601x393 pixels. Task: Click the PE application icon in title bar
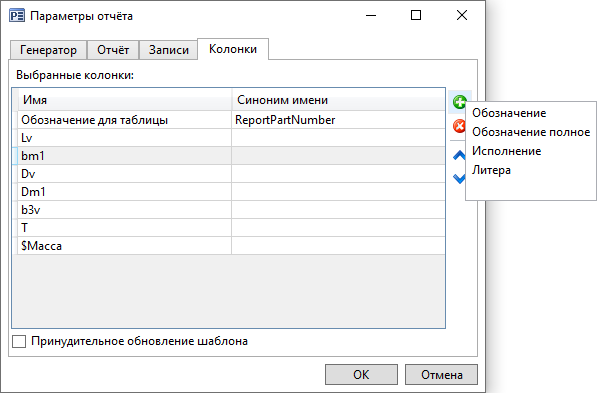[x=17, y=16]
